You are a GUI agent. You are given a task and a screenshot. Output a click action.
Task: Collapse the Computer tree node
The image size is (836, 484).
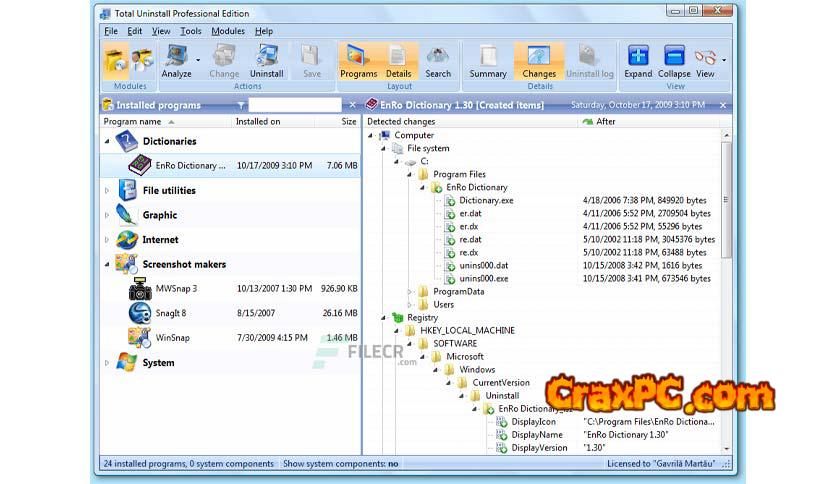point(371,135)
